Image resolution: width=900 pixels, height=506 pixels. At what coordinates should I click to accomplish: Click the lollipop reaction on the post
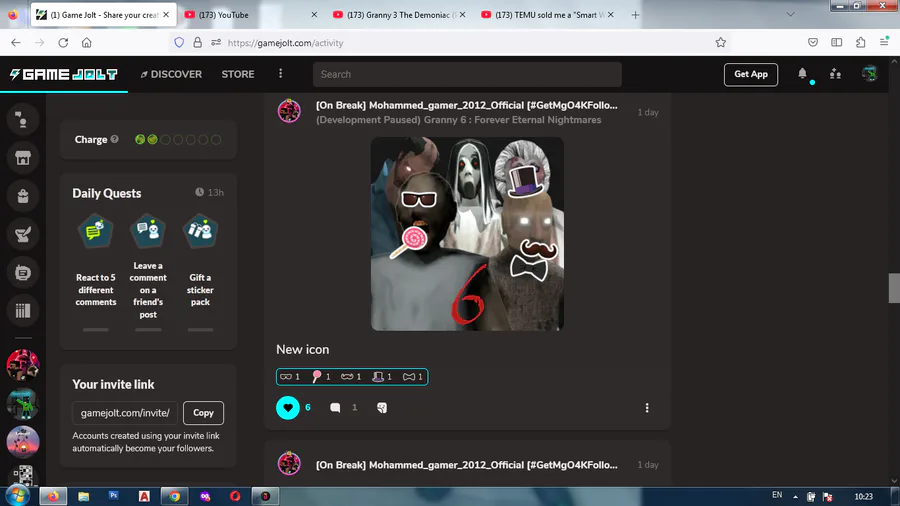click(x=321, y=377)
